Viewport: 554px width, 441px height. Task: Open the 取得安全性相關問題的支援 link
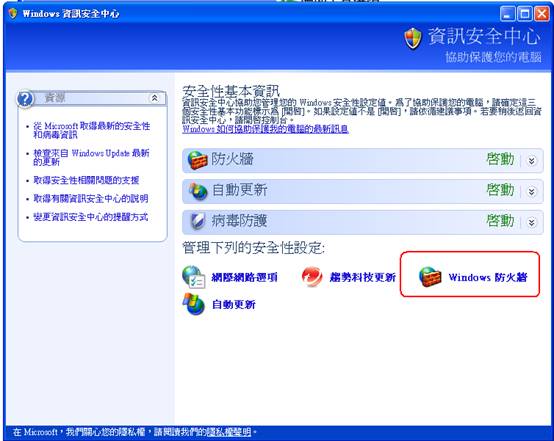[86, 180]
